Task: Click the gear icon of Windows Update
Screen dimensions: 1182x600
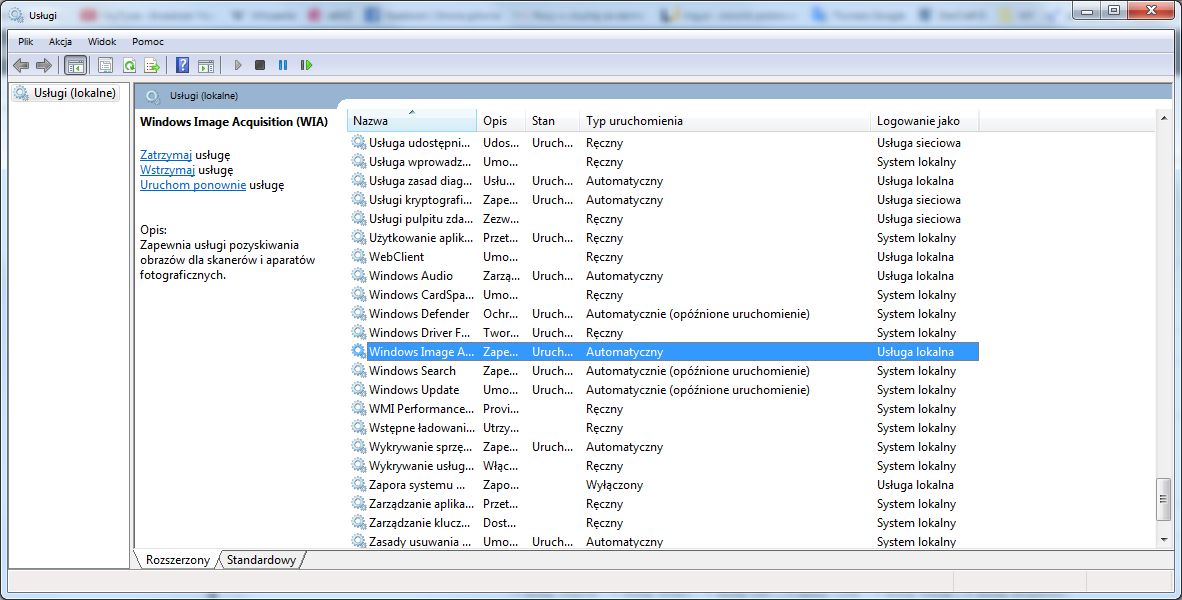Action: click(x=359, y=390)
